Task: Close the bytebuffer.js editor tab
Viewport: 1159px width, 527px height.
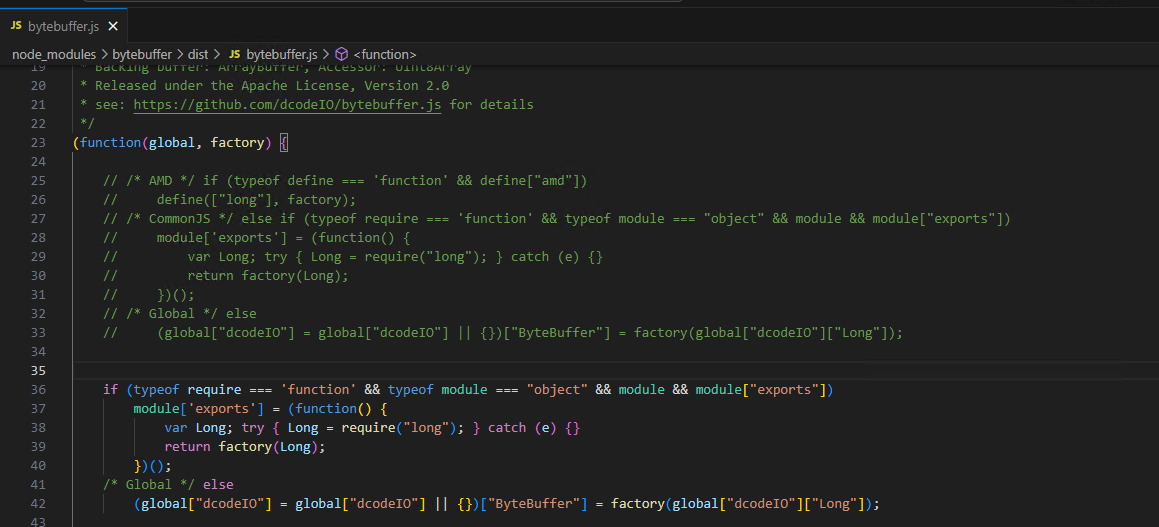Action: 112,25
